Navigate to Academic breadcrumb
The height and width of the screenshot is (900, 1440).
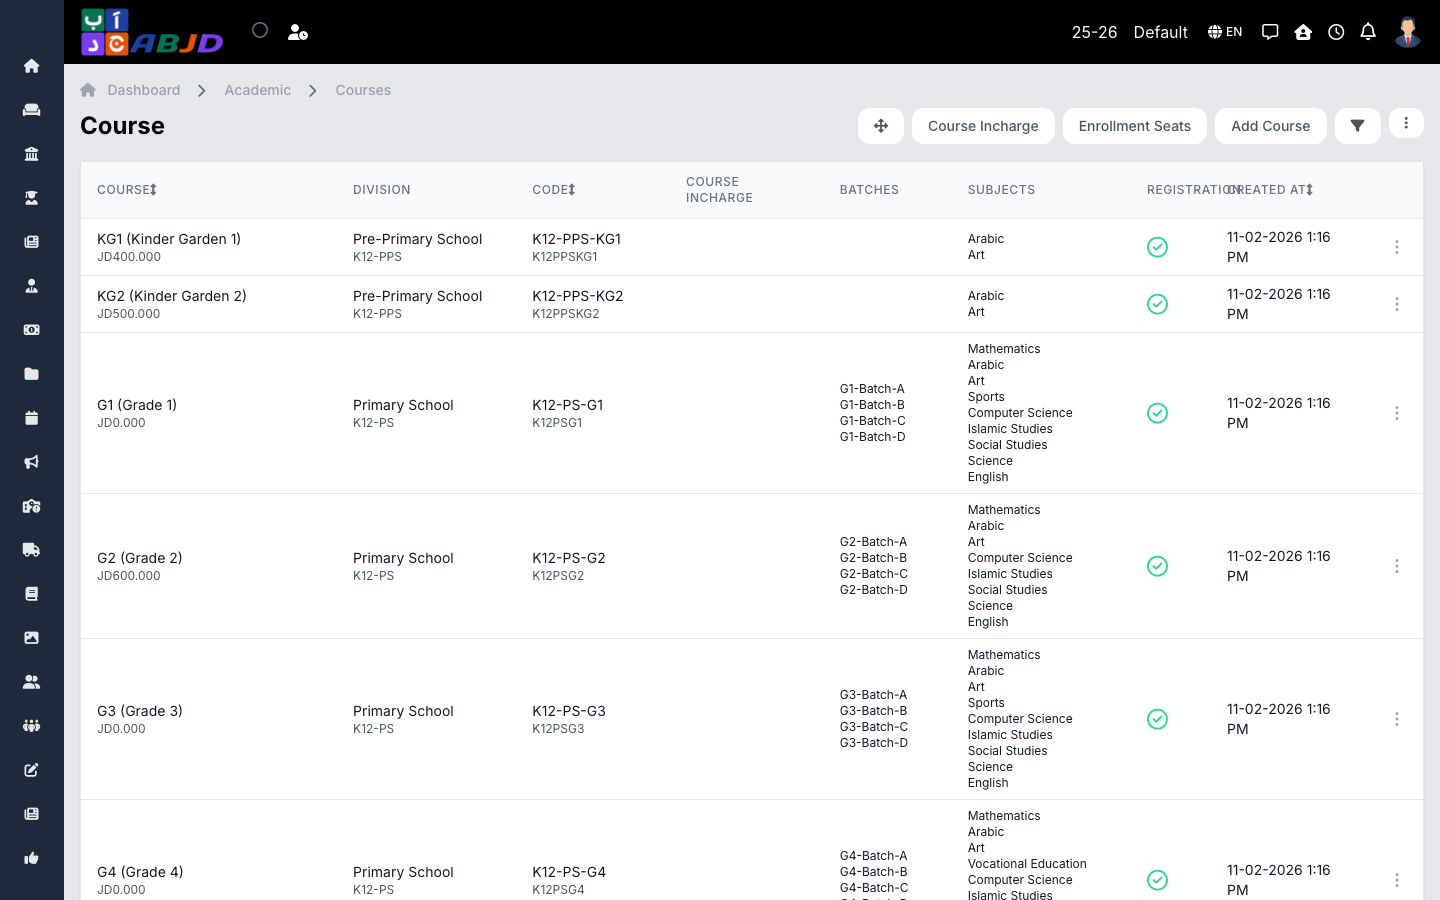pos(257,90)
